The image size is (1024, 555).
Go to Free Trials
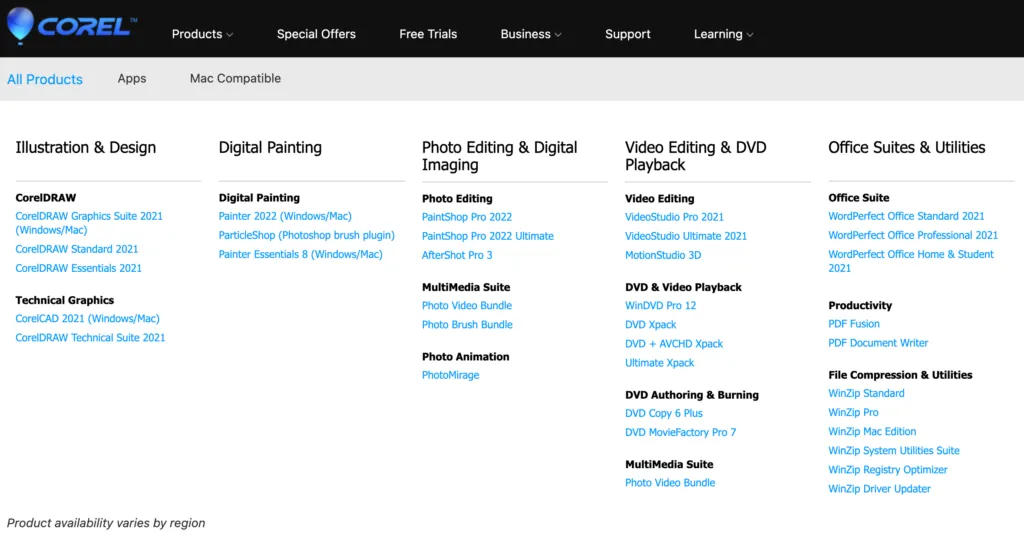pos(428,34)
